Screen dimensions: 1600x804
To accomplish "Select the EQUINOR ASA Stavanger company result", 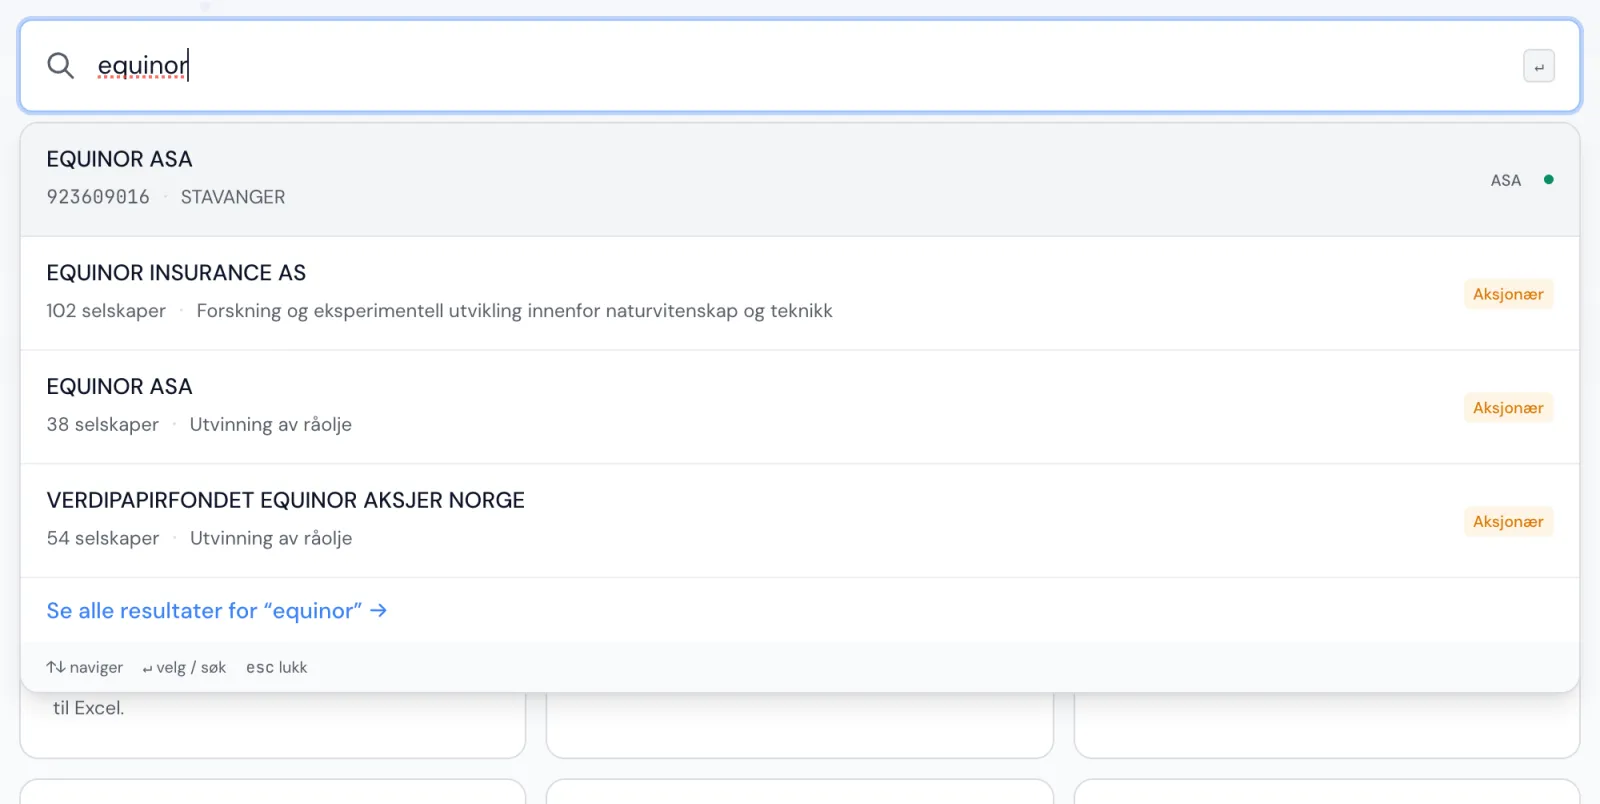I will (x=800, y=180).
